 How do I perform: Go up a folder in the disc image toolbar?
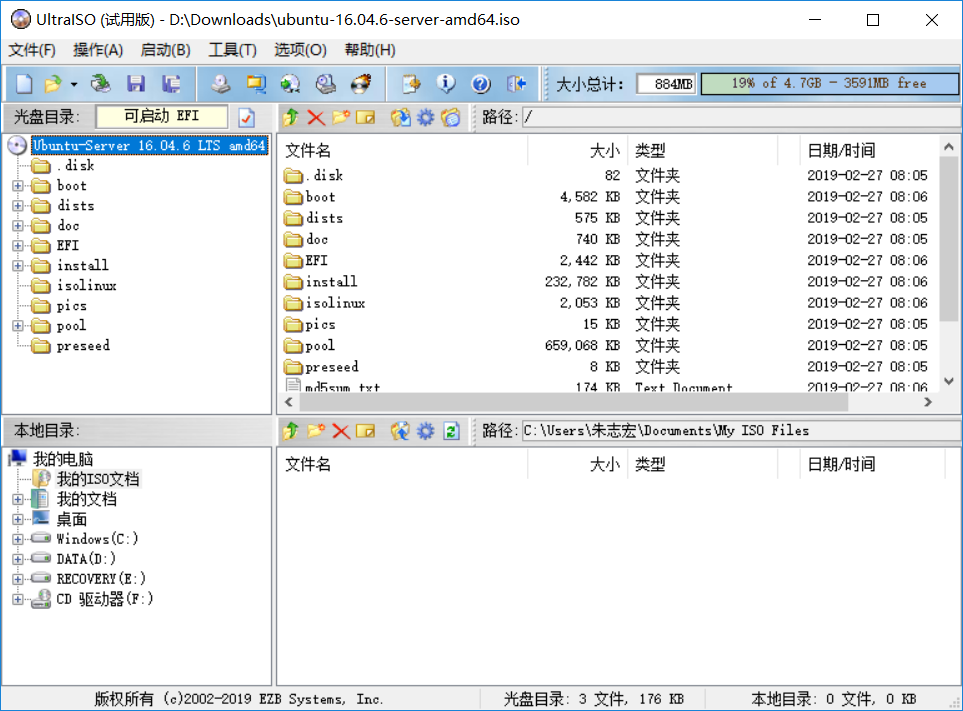tap(290, 117)
